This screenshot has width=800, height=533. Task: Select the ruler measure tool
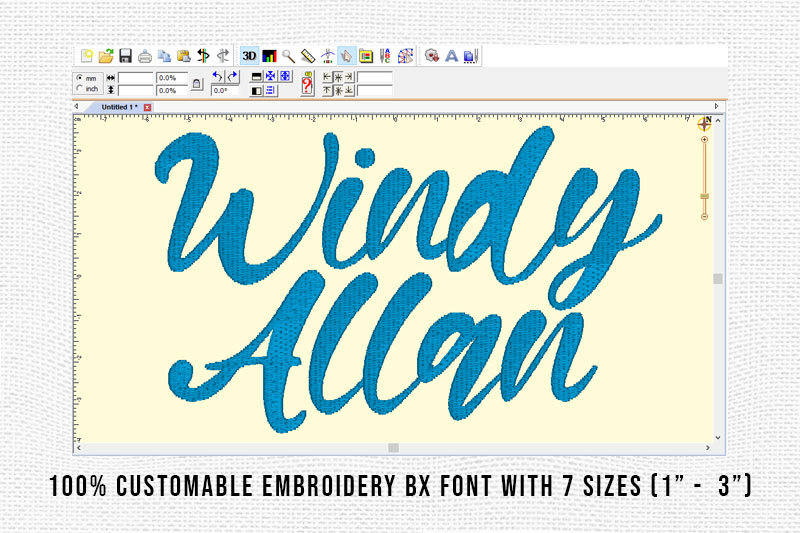pyautogui.click(x=308, y=56)
